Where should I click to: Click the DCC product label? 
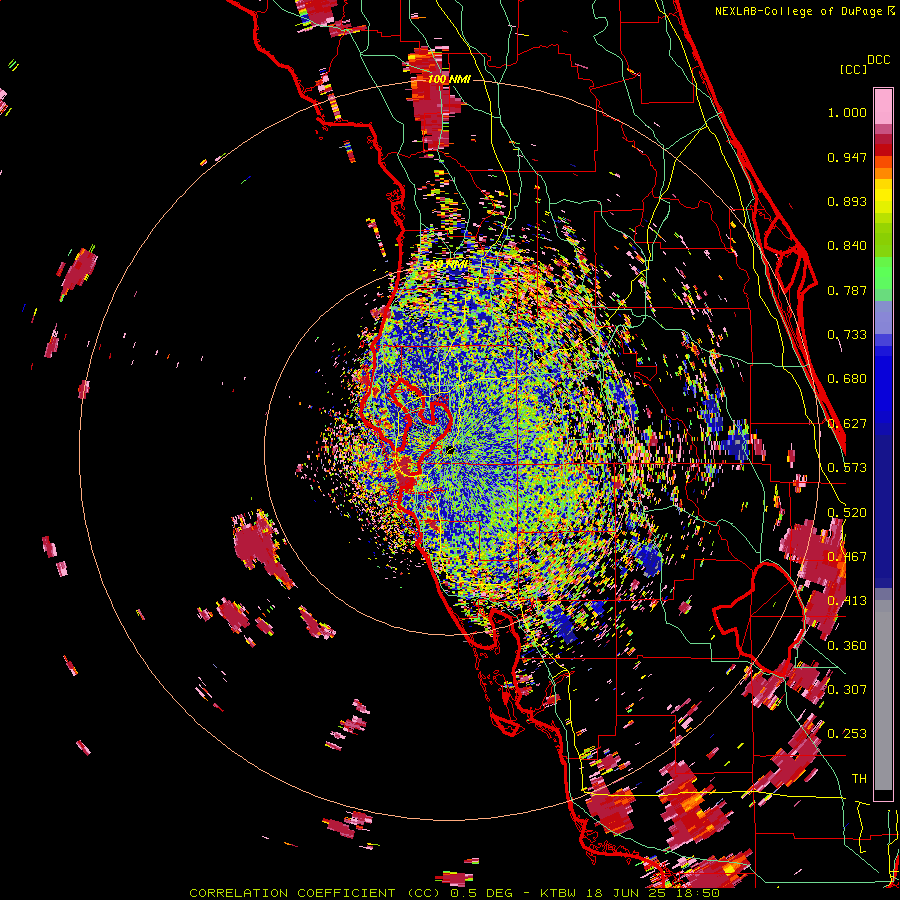click(x=878, y=60)
